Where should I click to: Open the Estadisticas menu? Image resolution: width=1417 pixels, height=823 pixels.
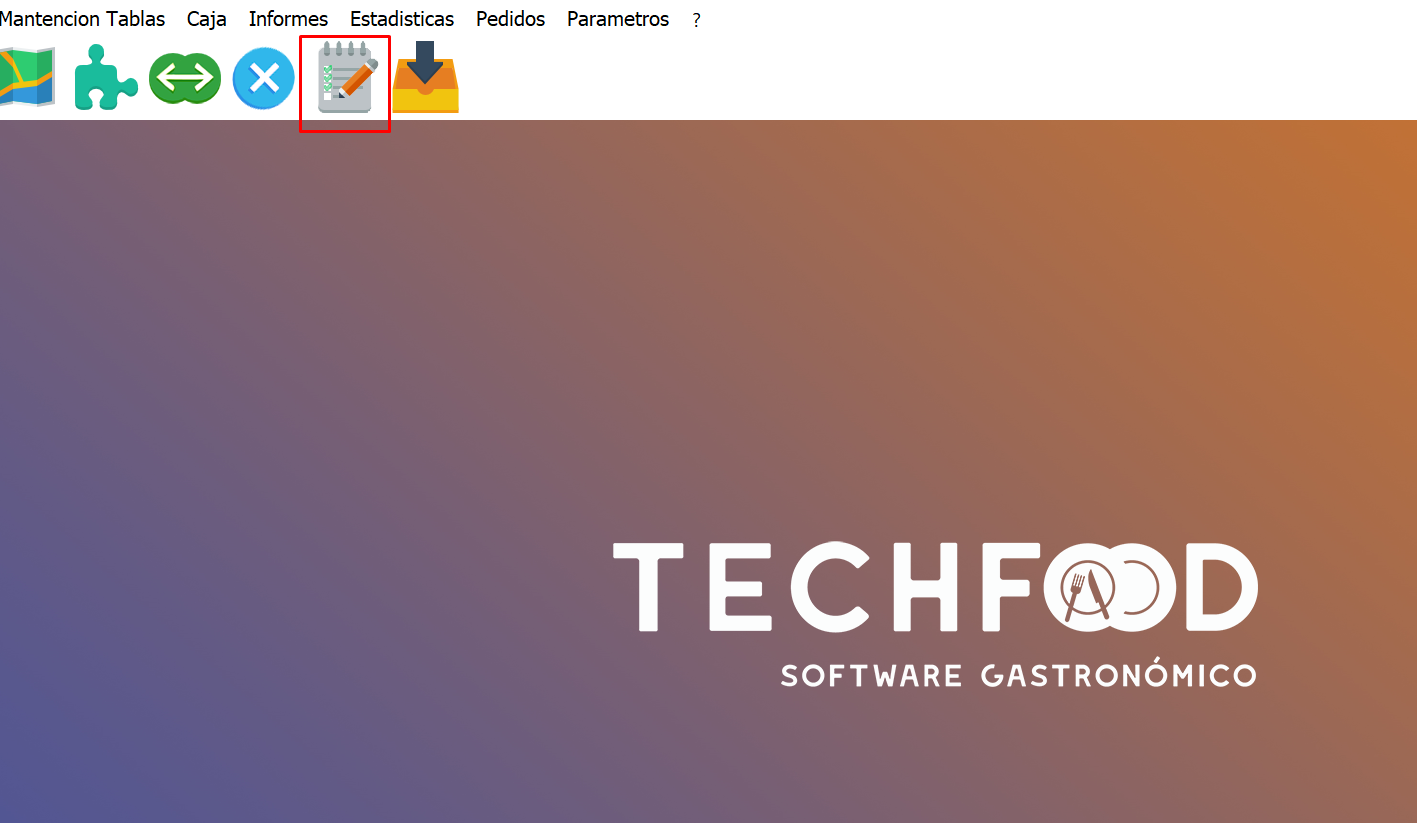(402, 19)
